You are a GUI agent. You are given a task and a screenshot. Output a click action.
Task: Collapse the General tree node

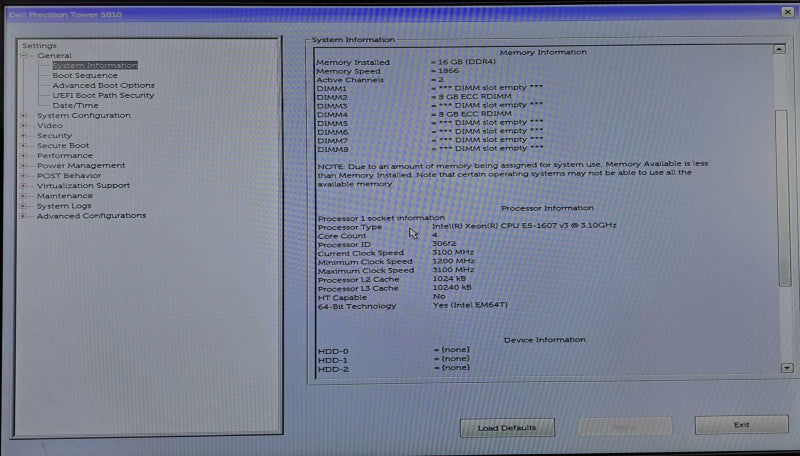(23, 55)
